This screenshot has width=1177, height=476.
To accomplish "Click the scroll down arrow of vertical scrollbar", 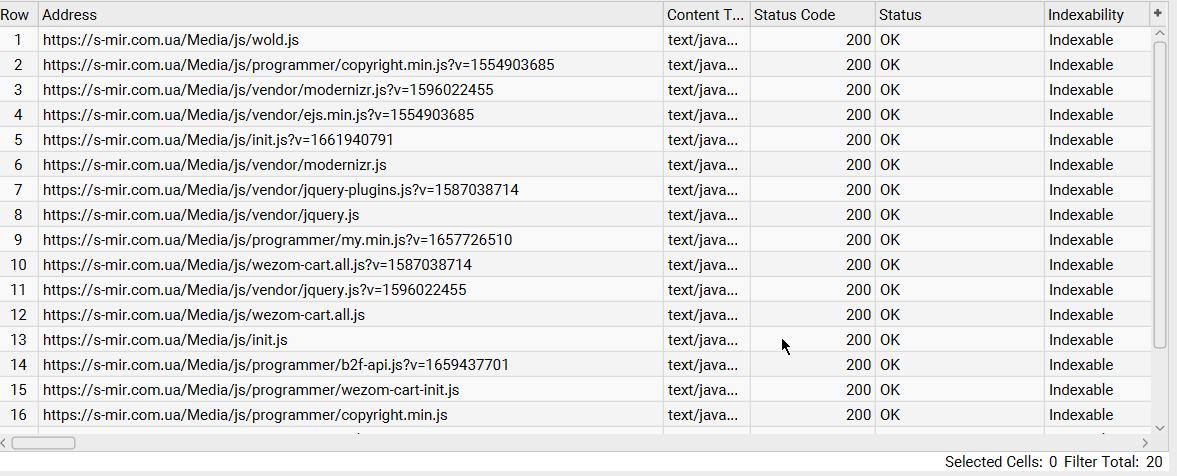I will click(1160, 427).
